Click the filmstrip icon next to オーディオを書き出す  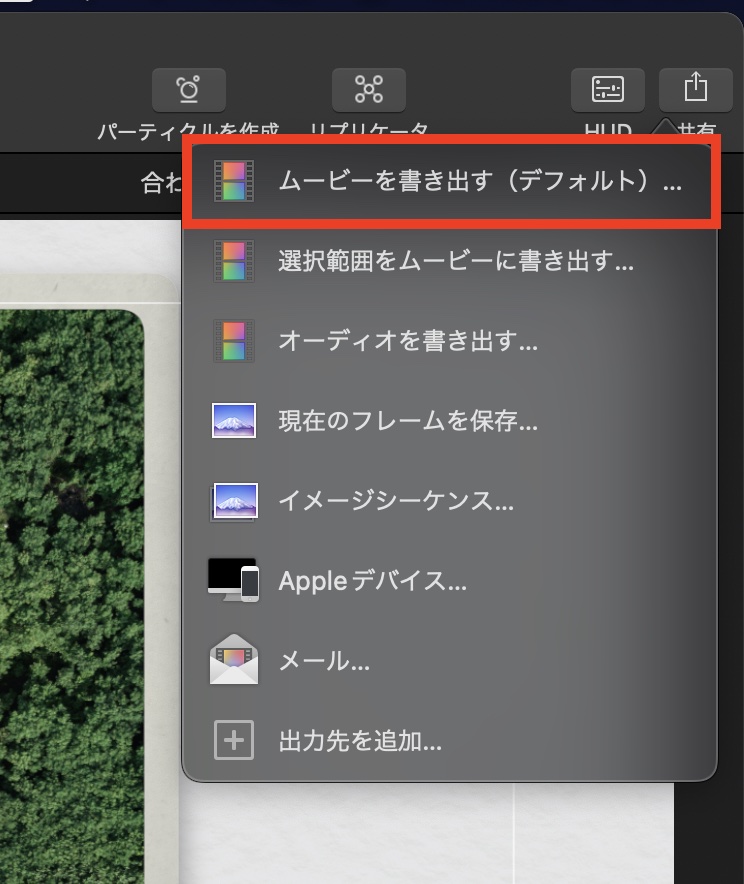(x=234, y=341)
